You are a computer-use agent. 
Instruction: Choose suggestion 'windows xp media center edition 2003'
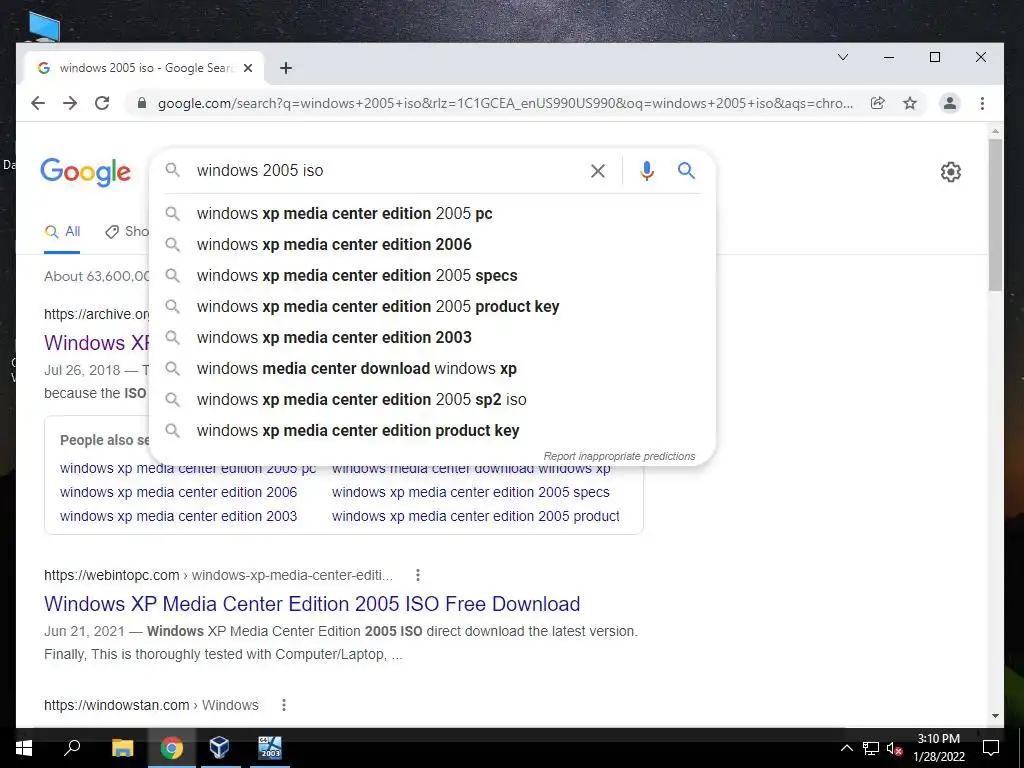pos(432,338)
